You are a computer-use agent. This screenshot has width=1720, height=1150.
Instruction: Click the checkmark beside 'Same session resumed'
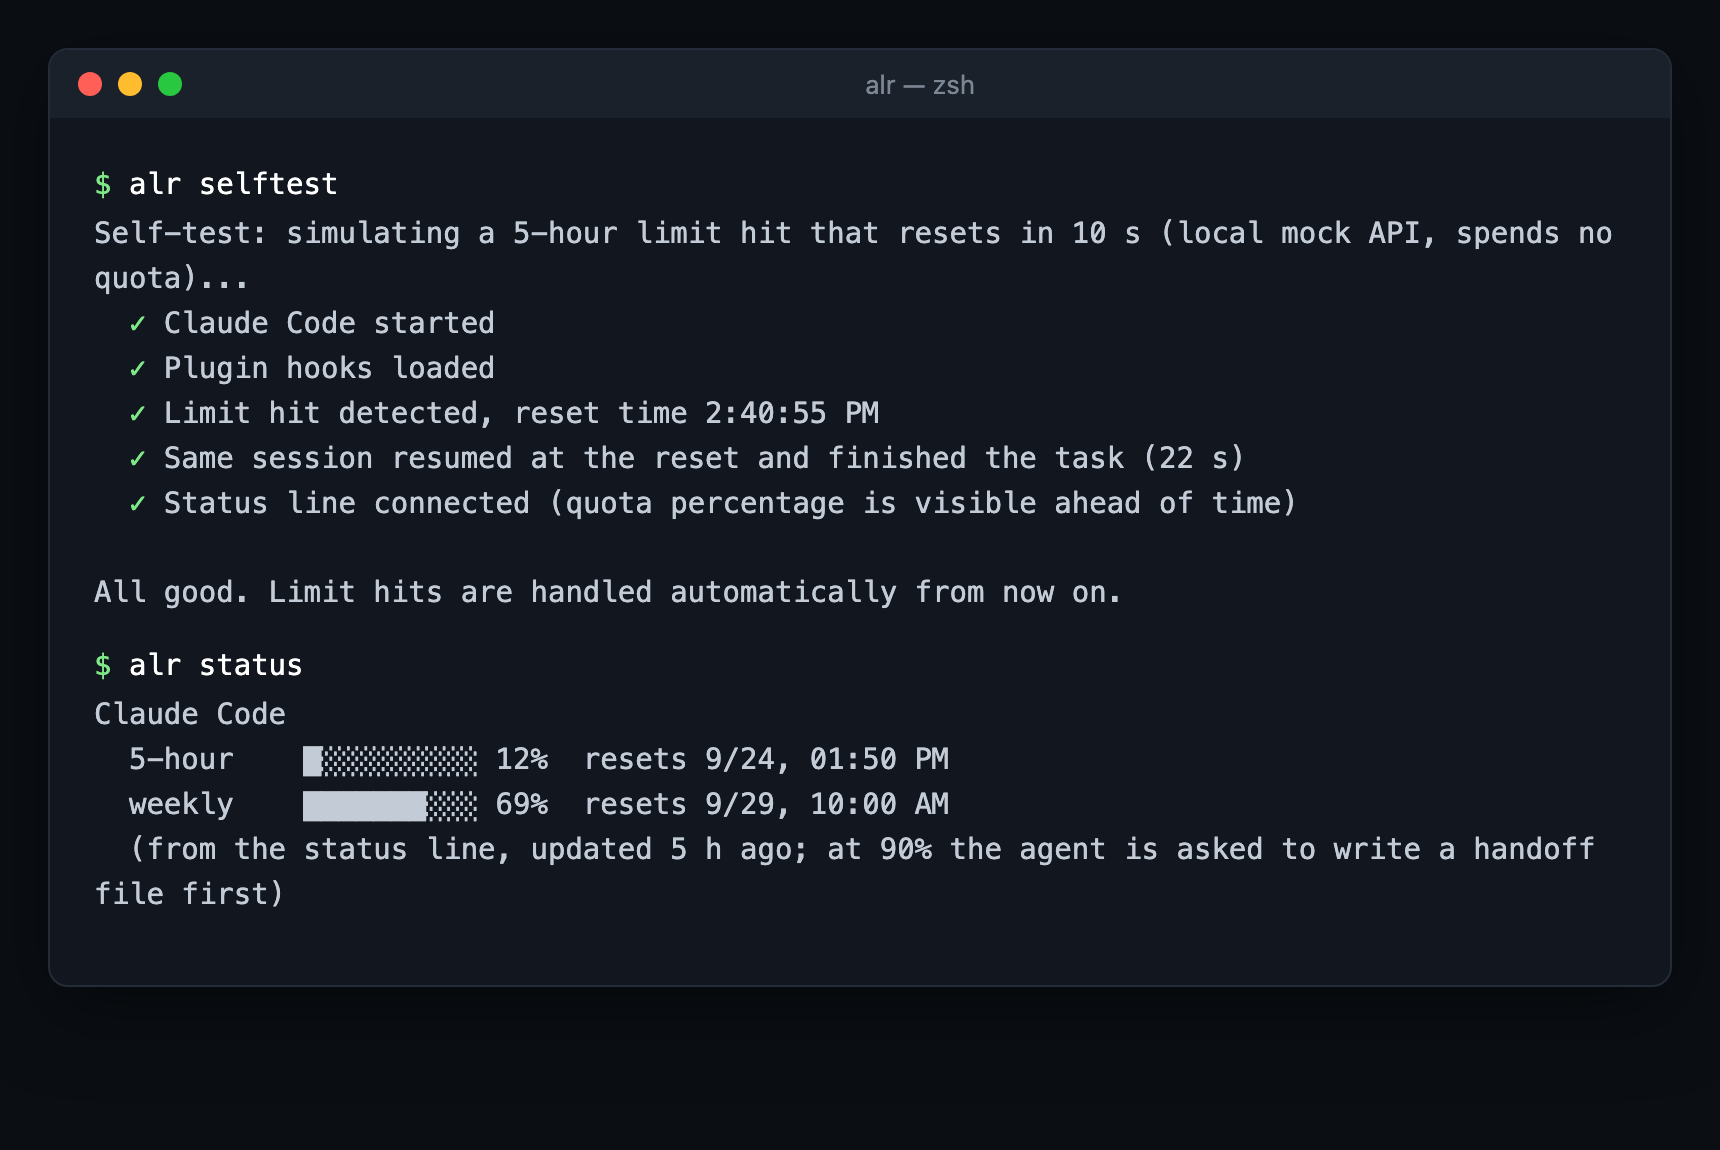click(x=138, y=459)
